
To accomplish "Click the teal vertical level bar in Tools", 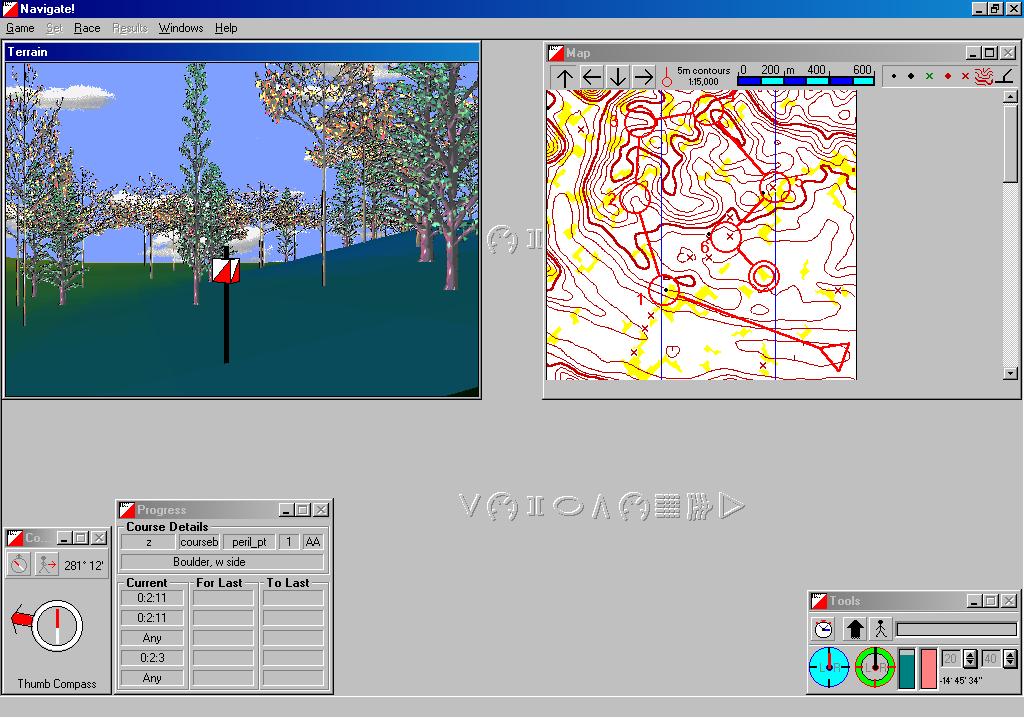I will tap(907, 669).
